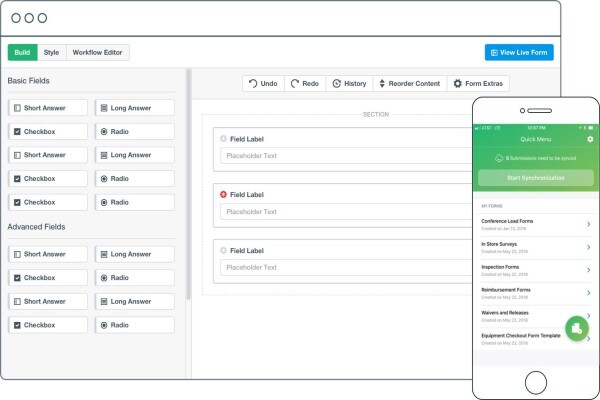
Task: Click the Undo arrow icon
Action: tap(253, 83)
